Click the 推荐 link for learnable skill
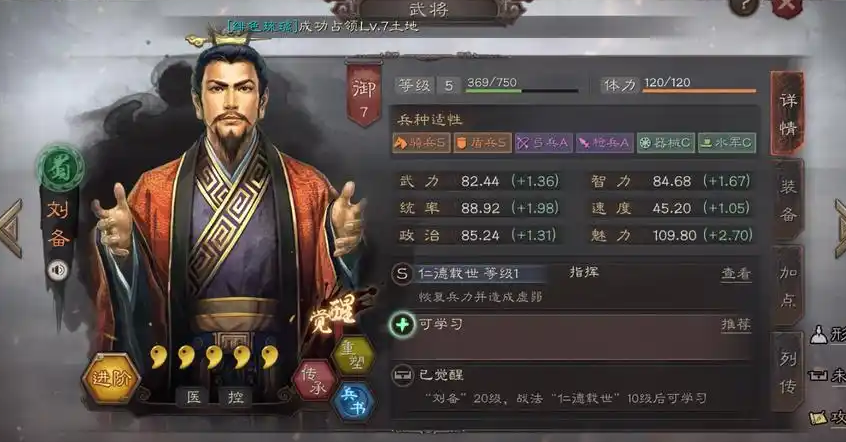Screen dimensions: 846x442 click(x=736, y=324)
